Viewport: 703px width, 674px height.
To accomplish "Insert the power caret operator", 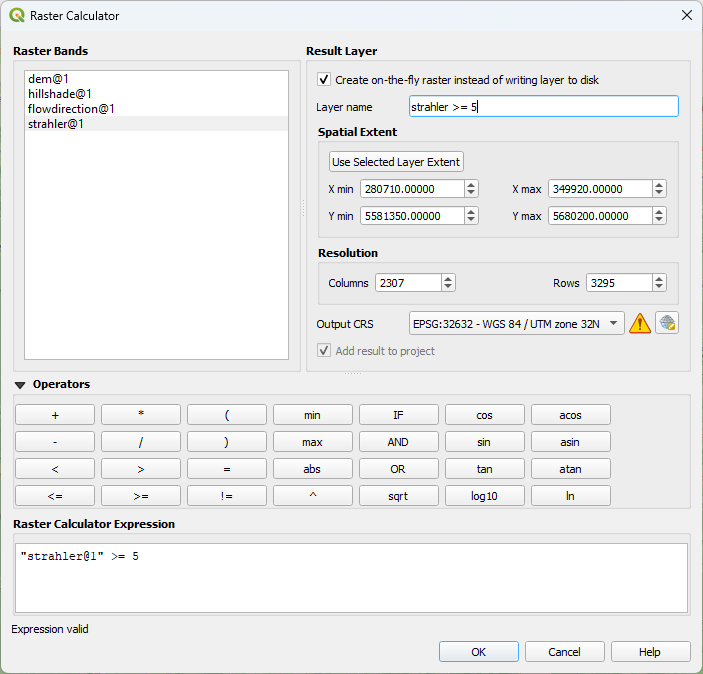I will [312, 496].
